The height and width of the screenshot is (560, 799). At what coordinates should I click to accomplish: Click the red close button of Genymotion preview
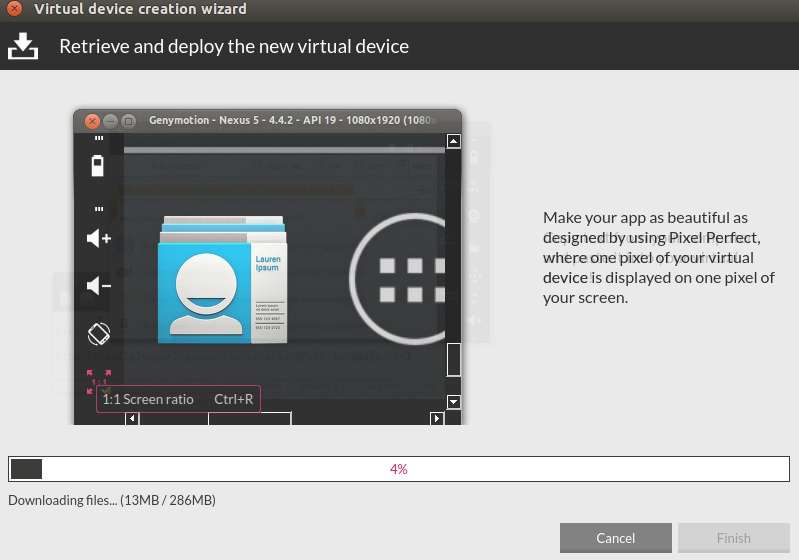click(92, 121)
